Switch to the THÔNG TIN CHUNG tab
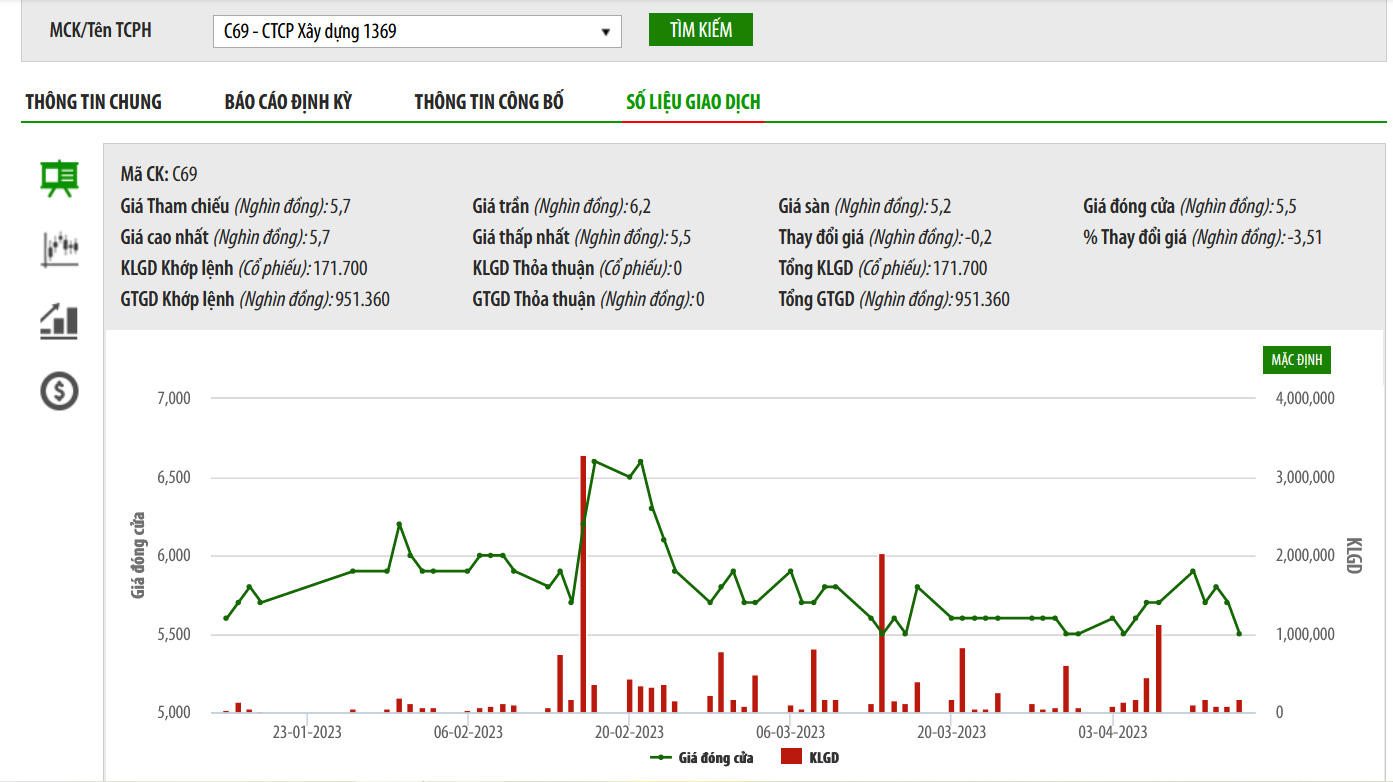Screen dimensions: 1393x782 (93, 102)
